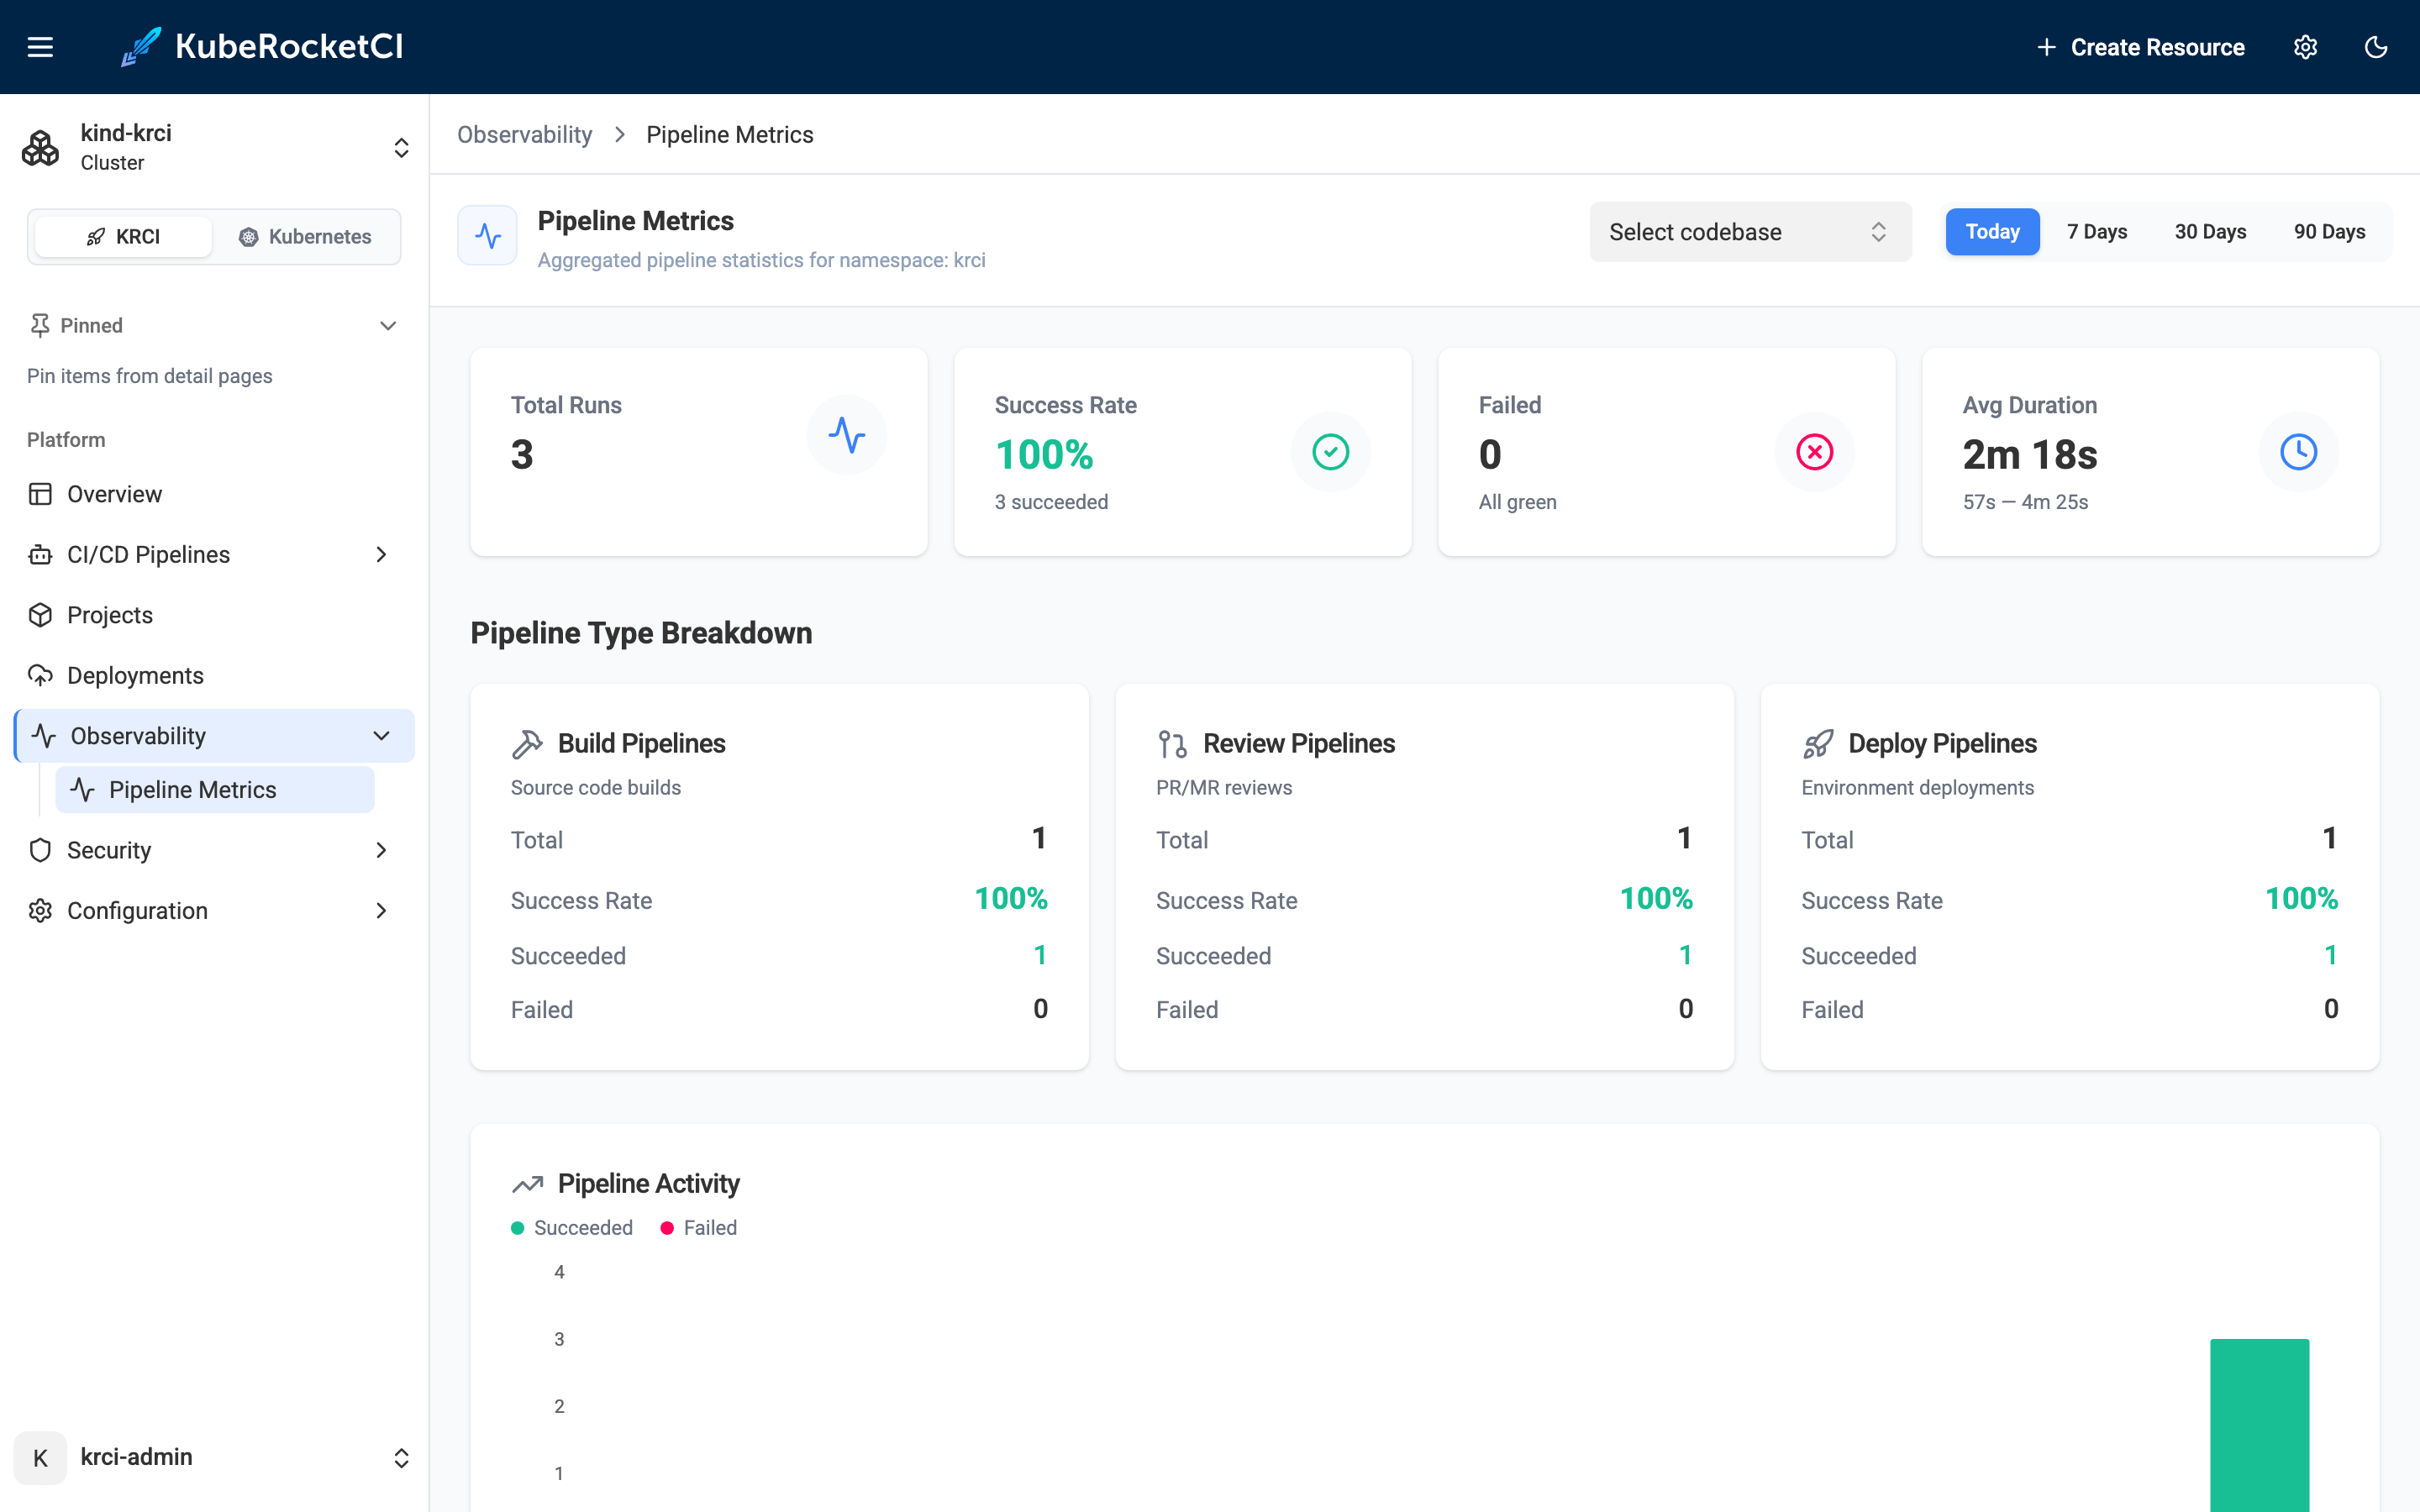Click the Projects box icon
Viewport: 2420px width, 1512px height.
click(40, 615)
